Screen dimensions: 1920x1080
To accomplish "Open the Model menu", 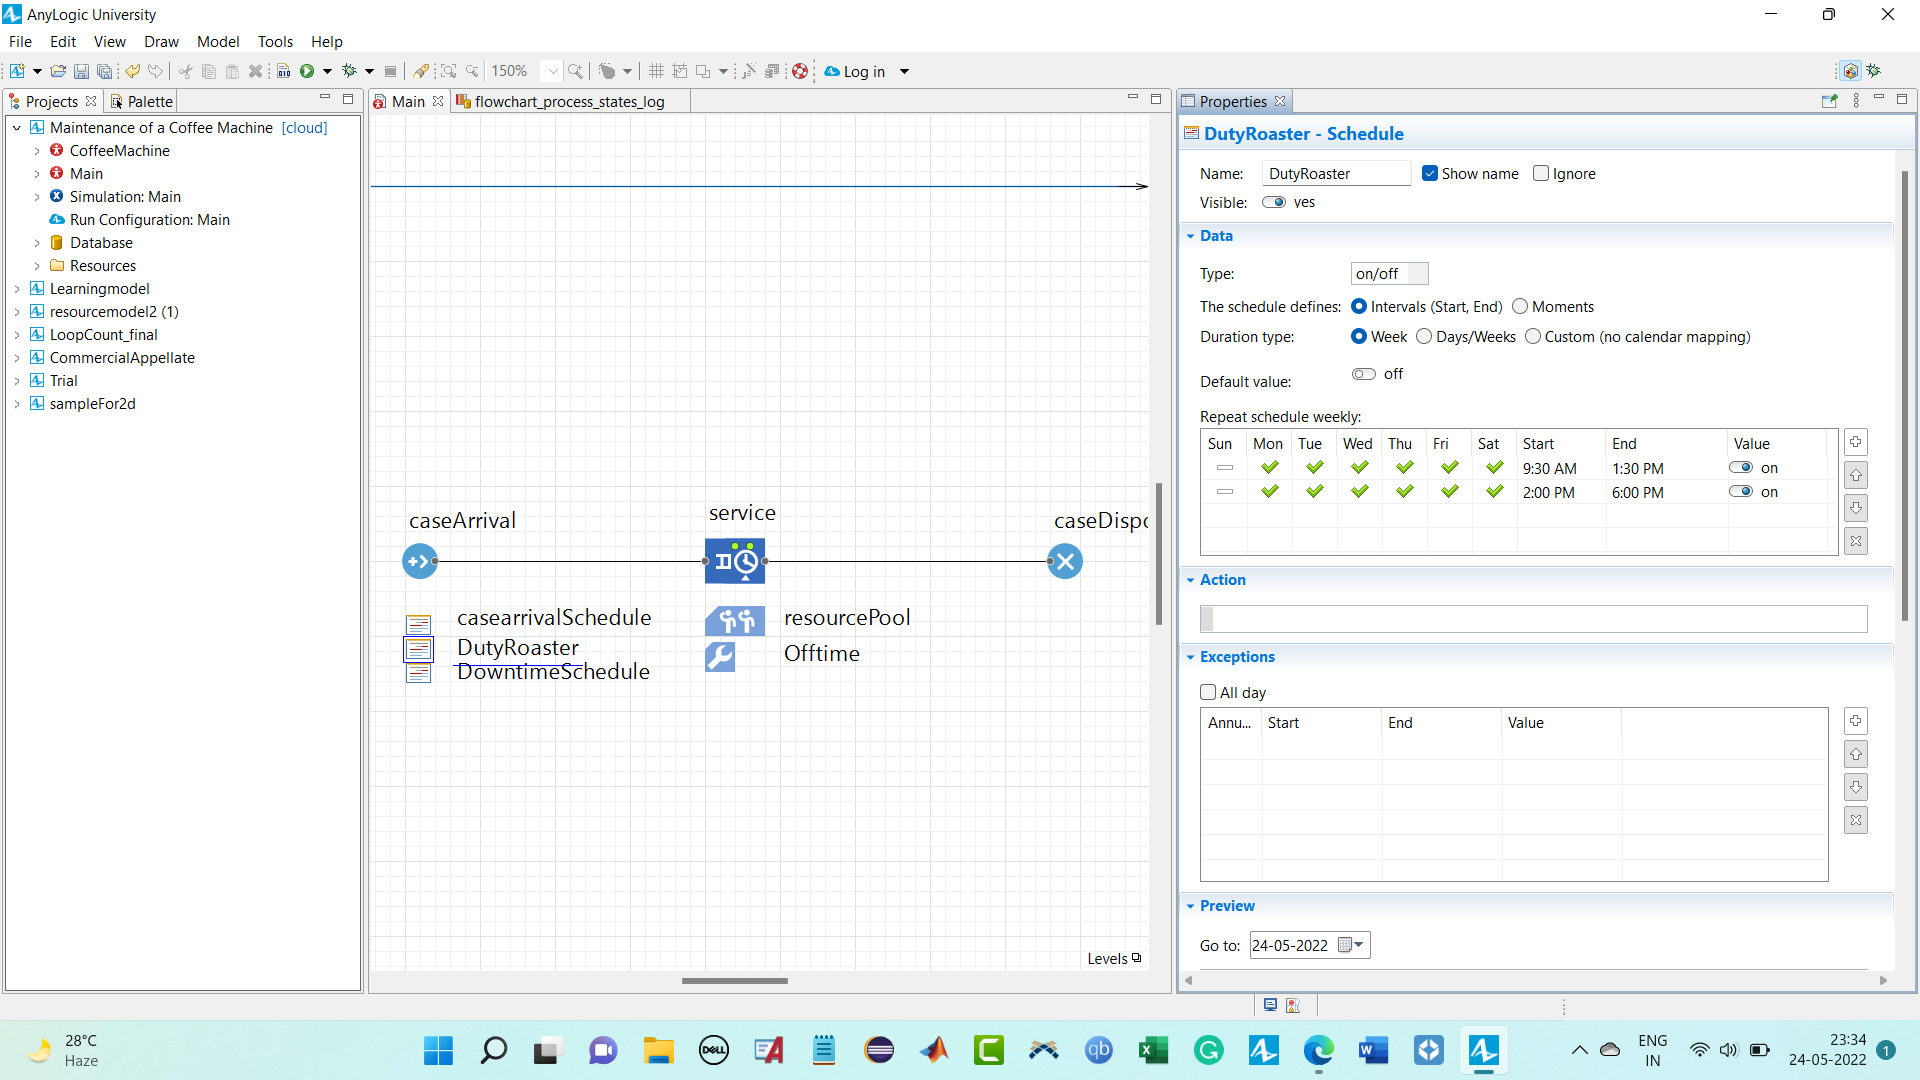I will (x=217, y=42).
